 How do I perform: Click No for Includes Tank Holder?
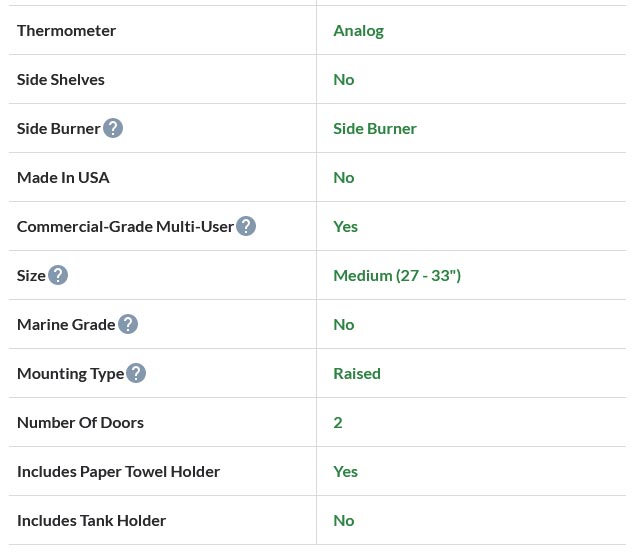pos(344,520)
